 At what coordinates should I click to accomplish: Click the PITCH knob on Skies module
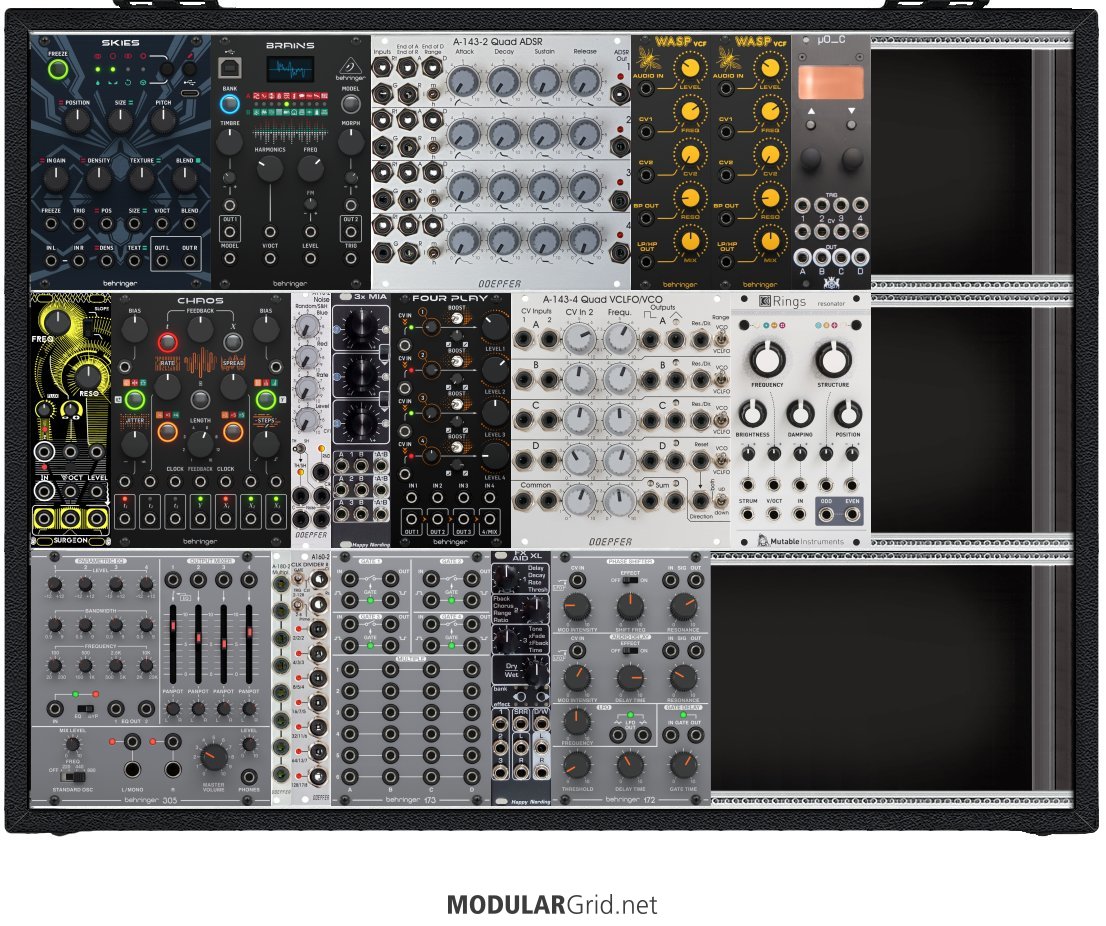[x=163, y=121]
